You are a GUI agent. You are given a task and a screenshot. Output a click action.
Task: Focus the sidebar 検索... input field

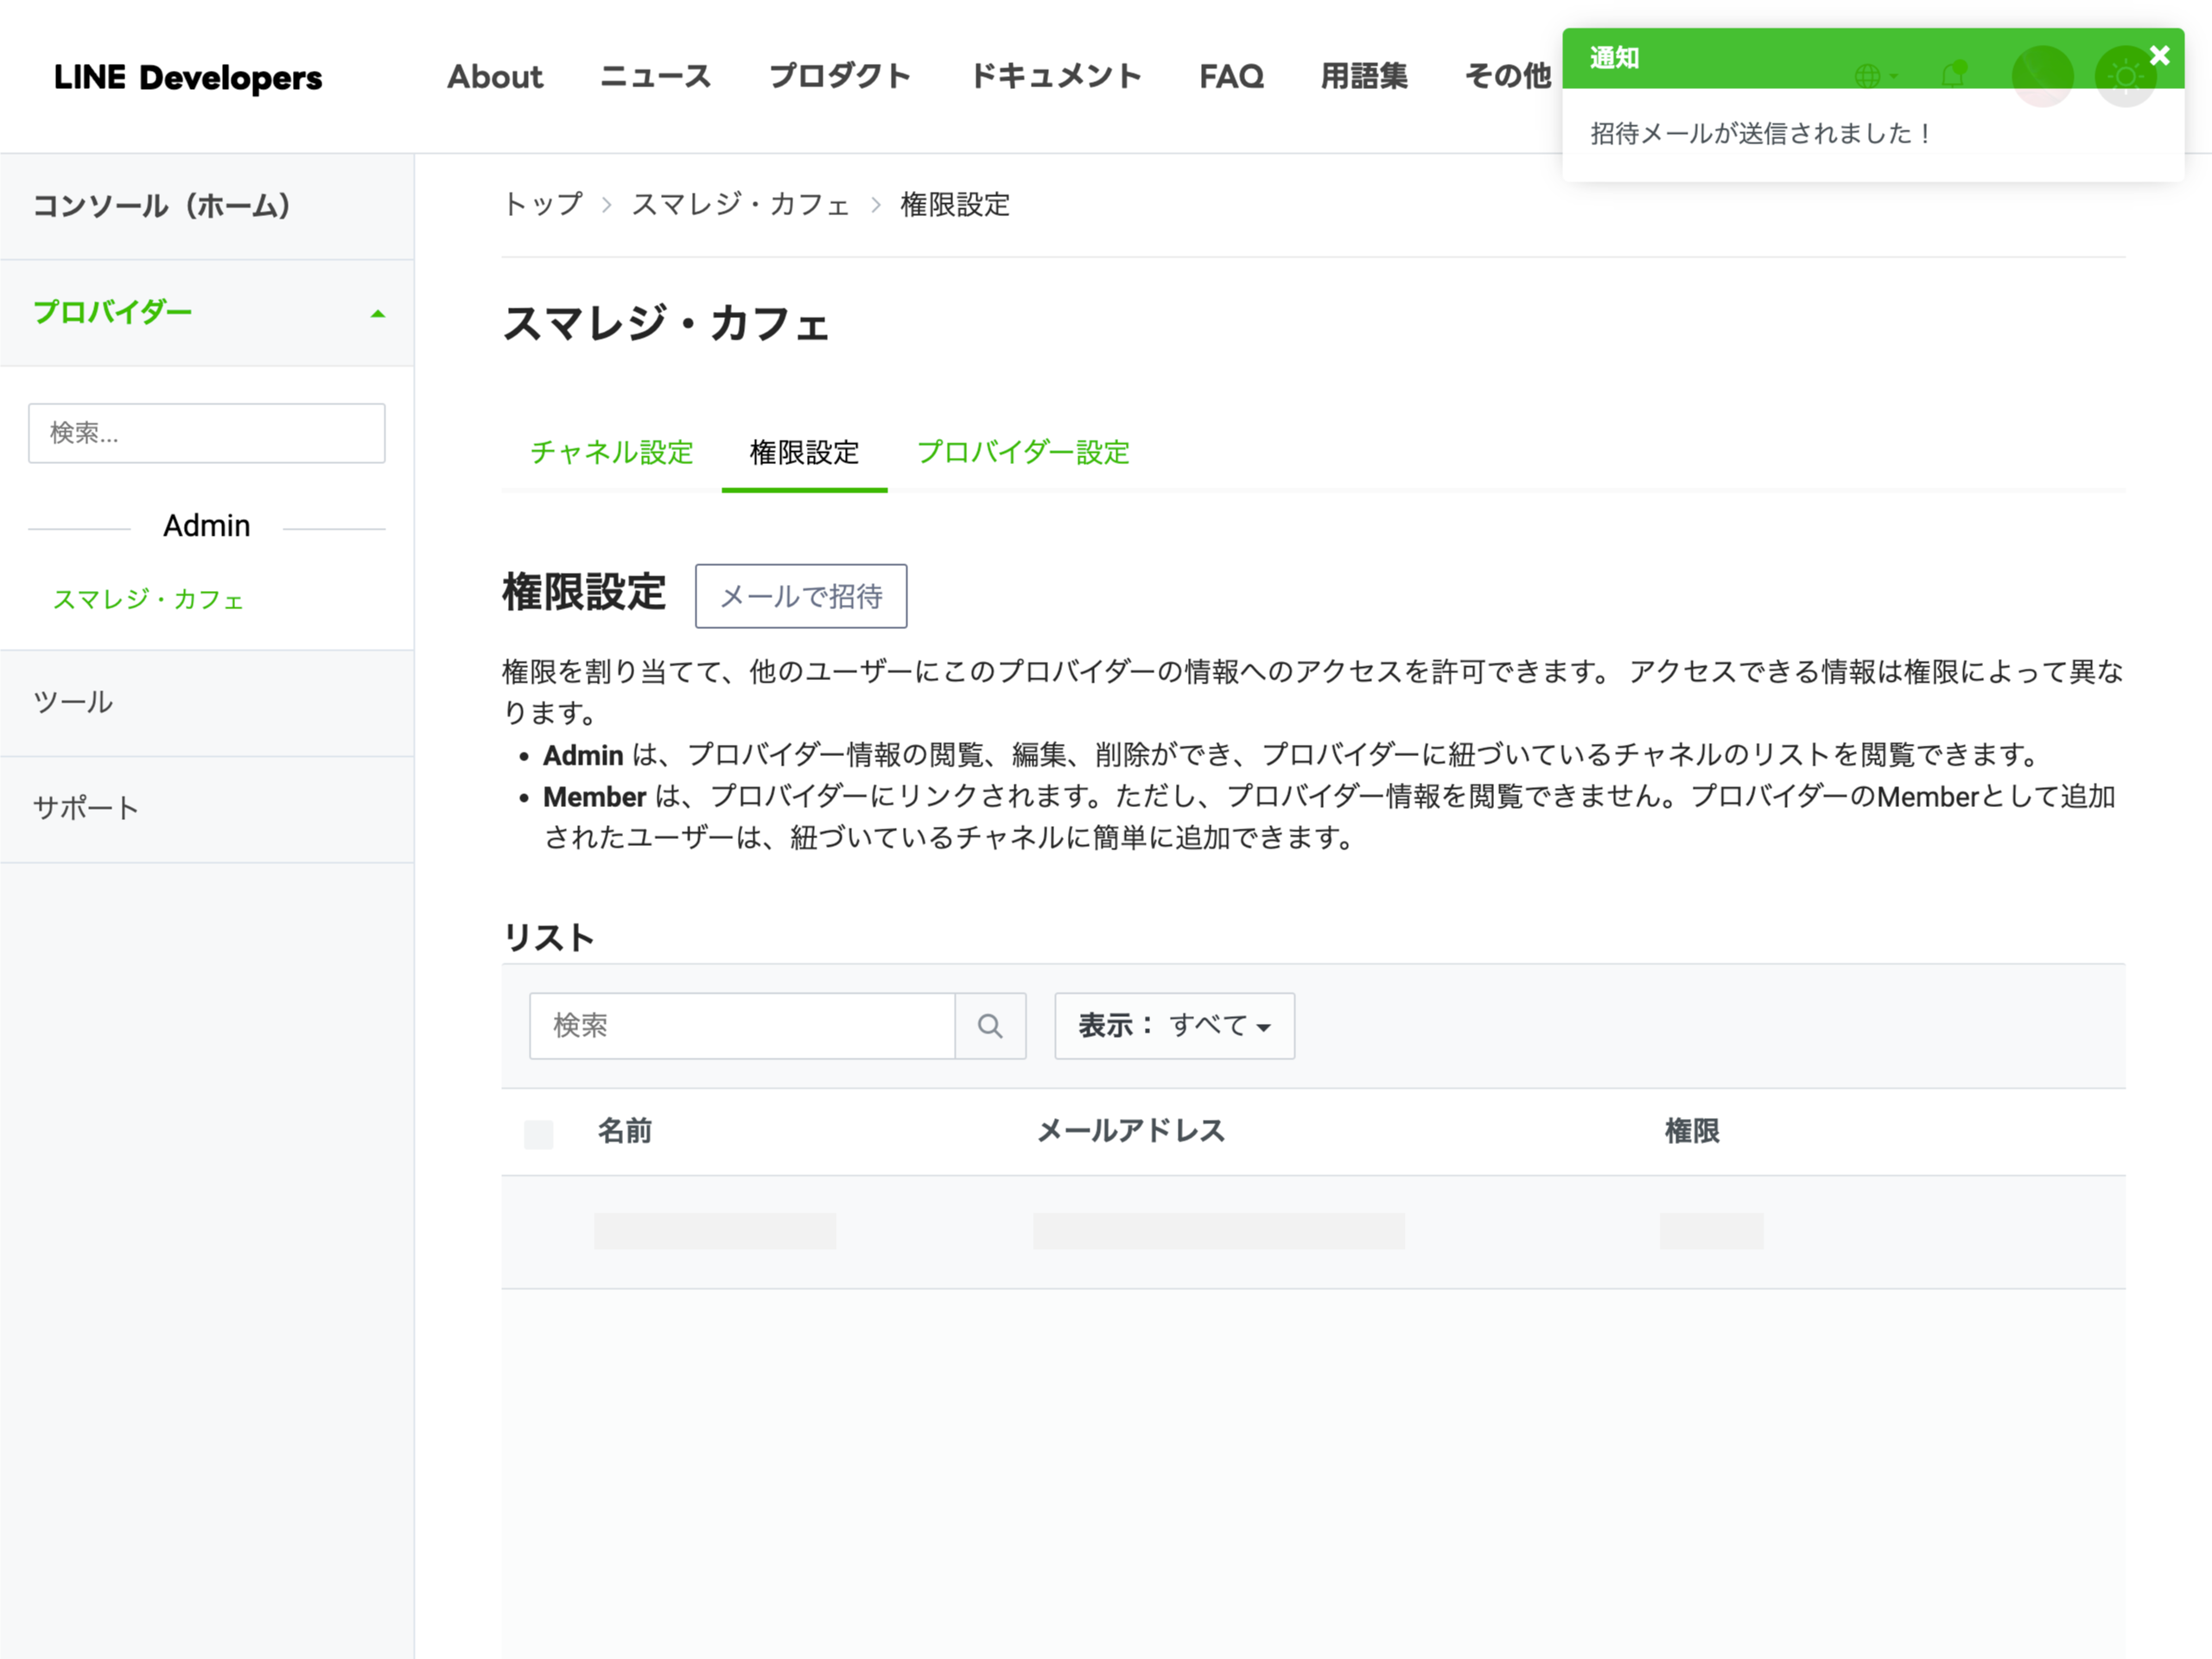tap(207, 433)
